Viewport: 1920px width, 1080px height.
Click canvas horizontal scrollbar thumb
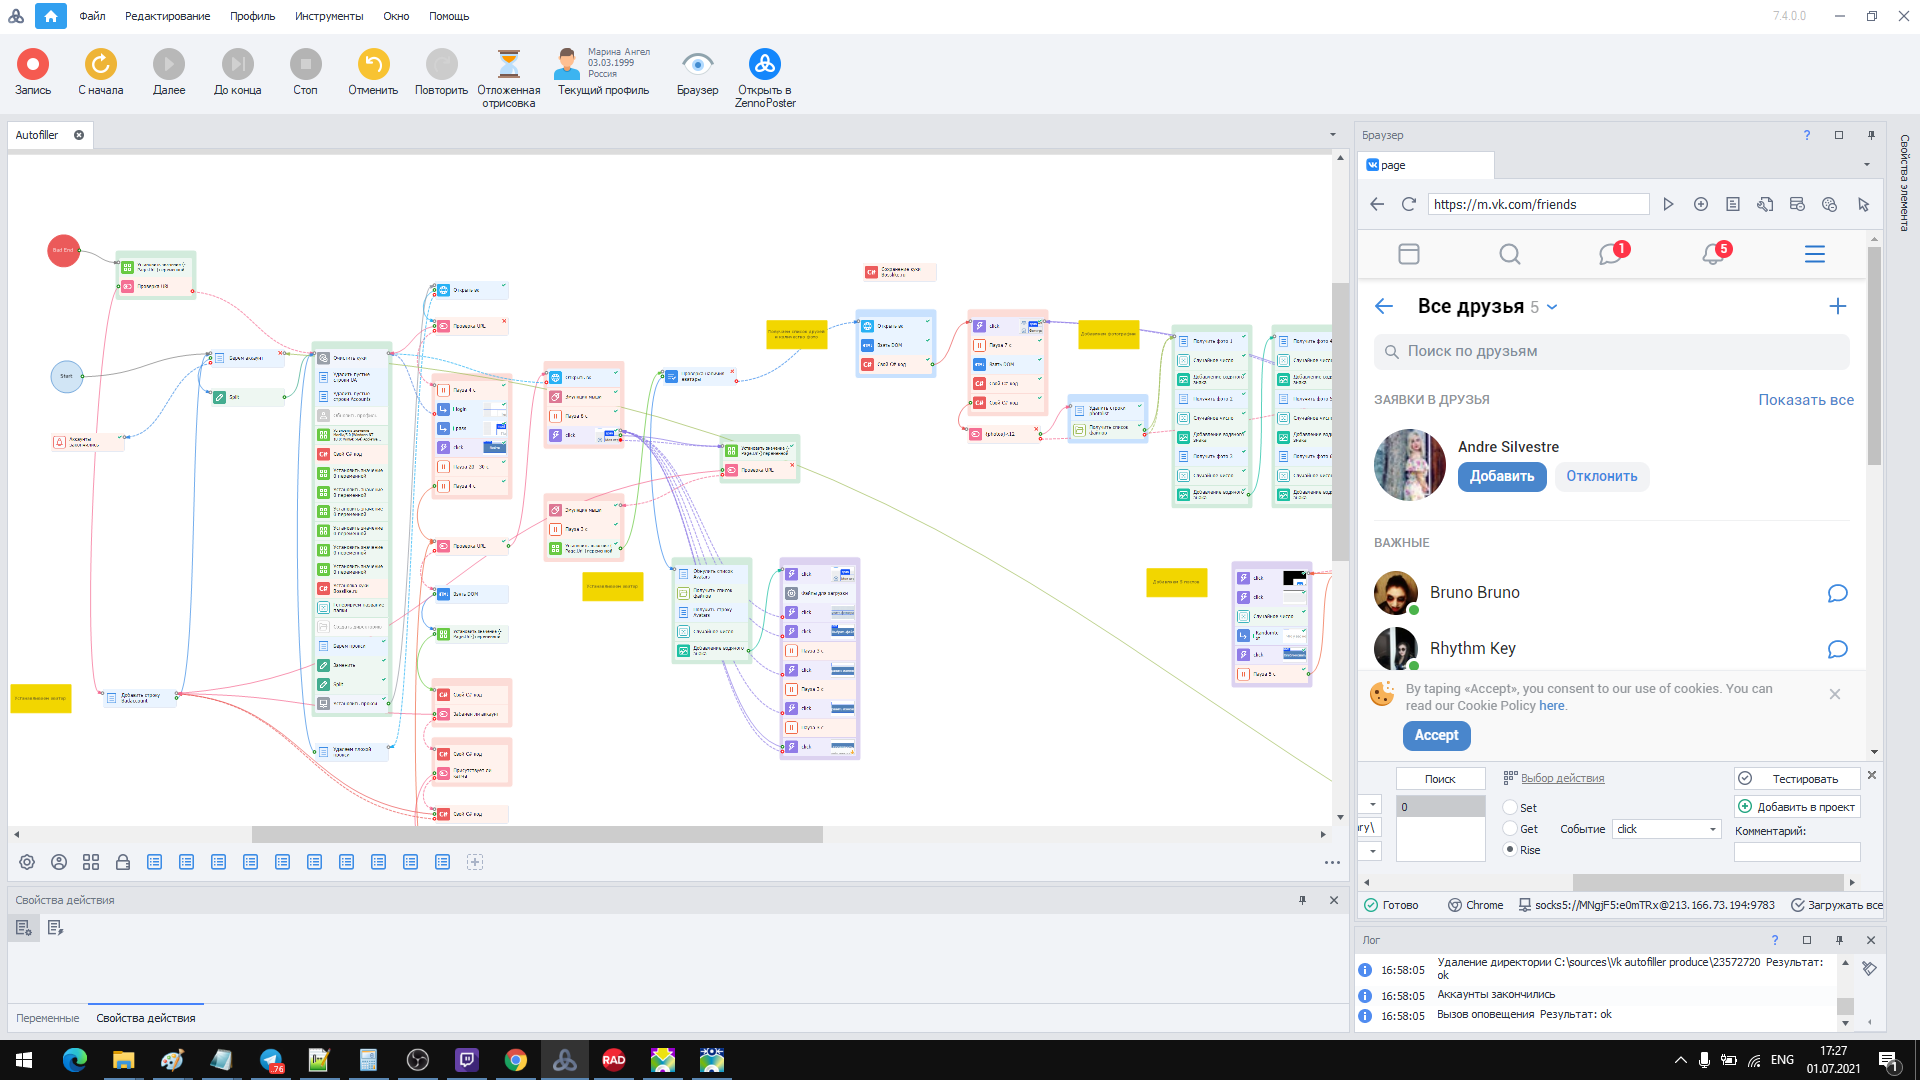537,834
